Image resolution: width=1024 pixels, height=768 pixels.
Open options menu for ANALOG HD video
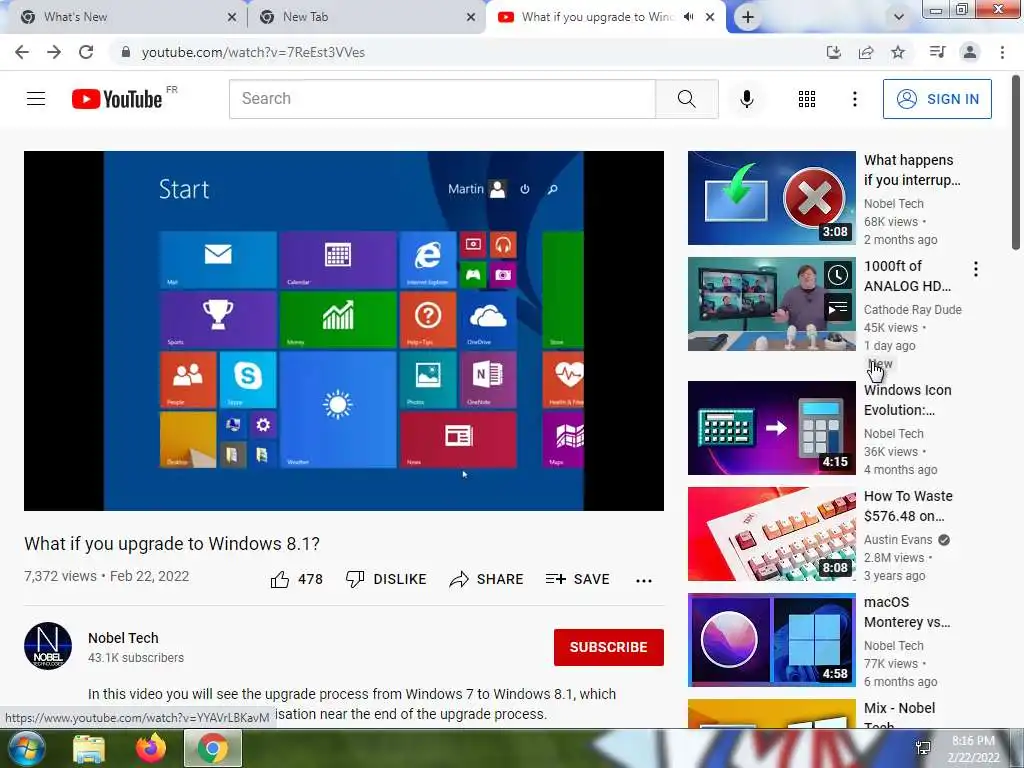976,269
